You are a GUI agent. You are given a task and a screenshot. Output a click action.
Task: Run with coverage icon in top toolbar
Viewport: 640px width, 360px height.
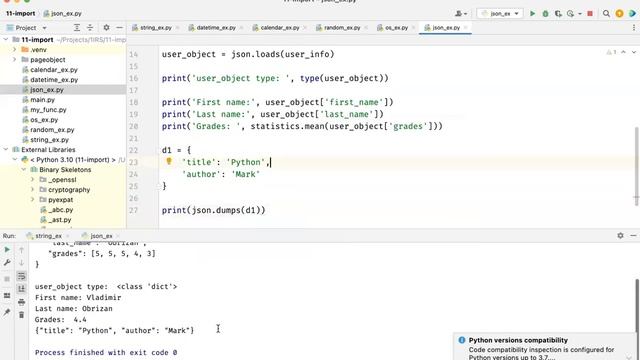(x=558, y=13)
